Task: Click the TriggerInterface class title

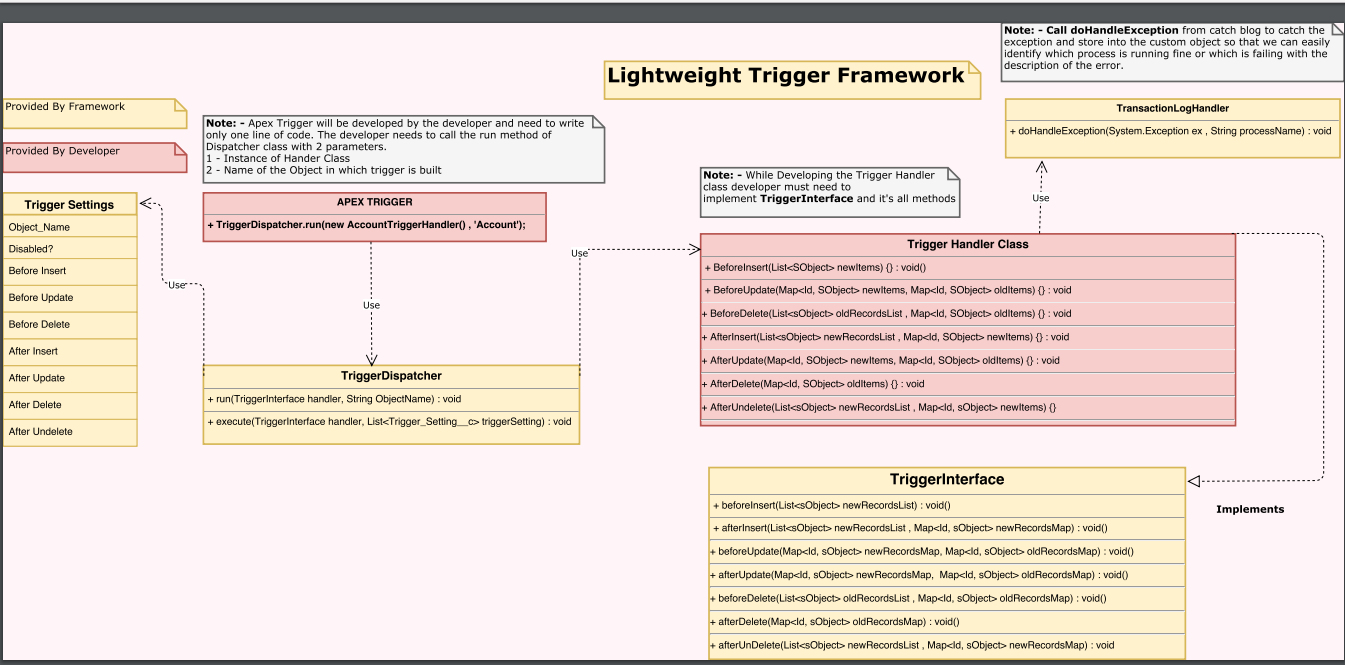Action: tap(946, 479)
